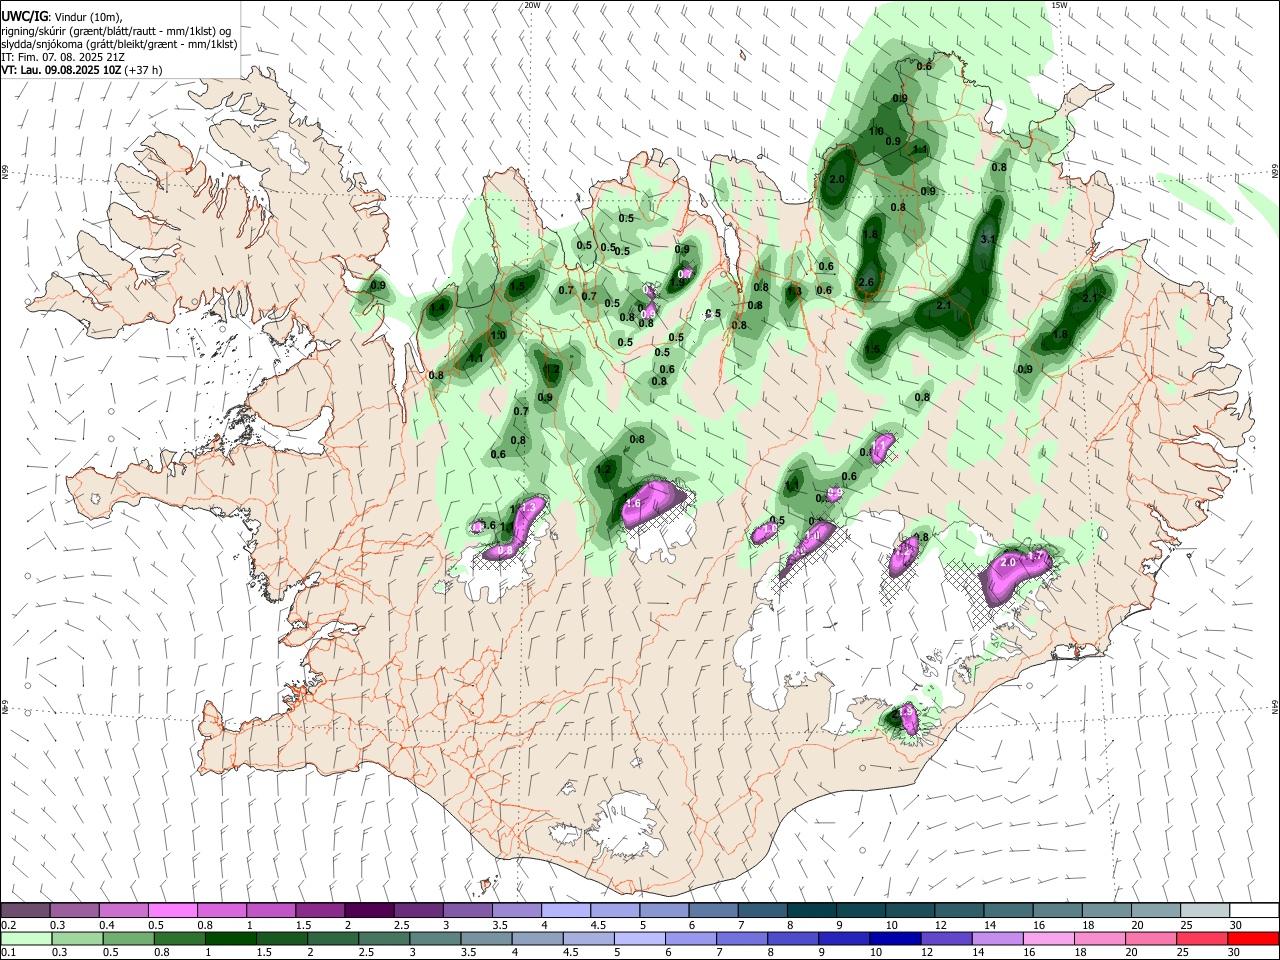1280x960 pixels.
Task: Select the white 30 swatch ending the upper scale
Action: point(1254,911)
